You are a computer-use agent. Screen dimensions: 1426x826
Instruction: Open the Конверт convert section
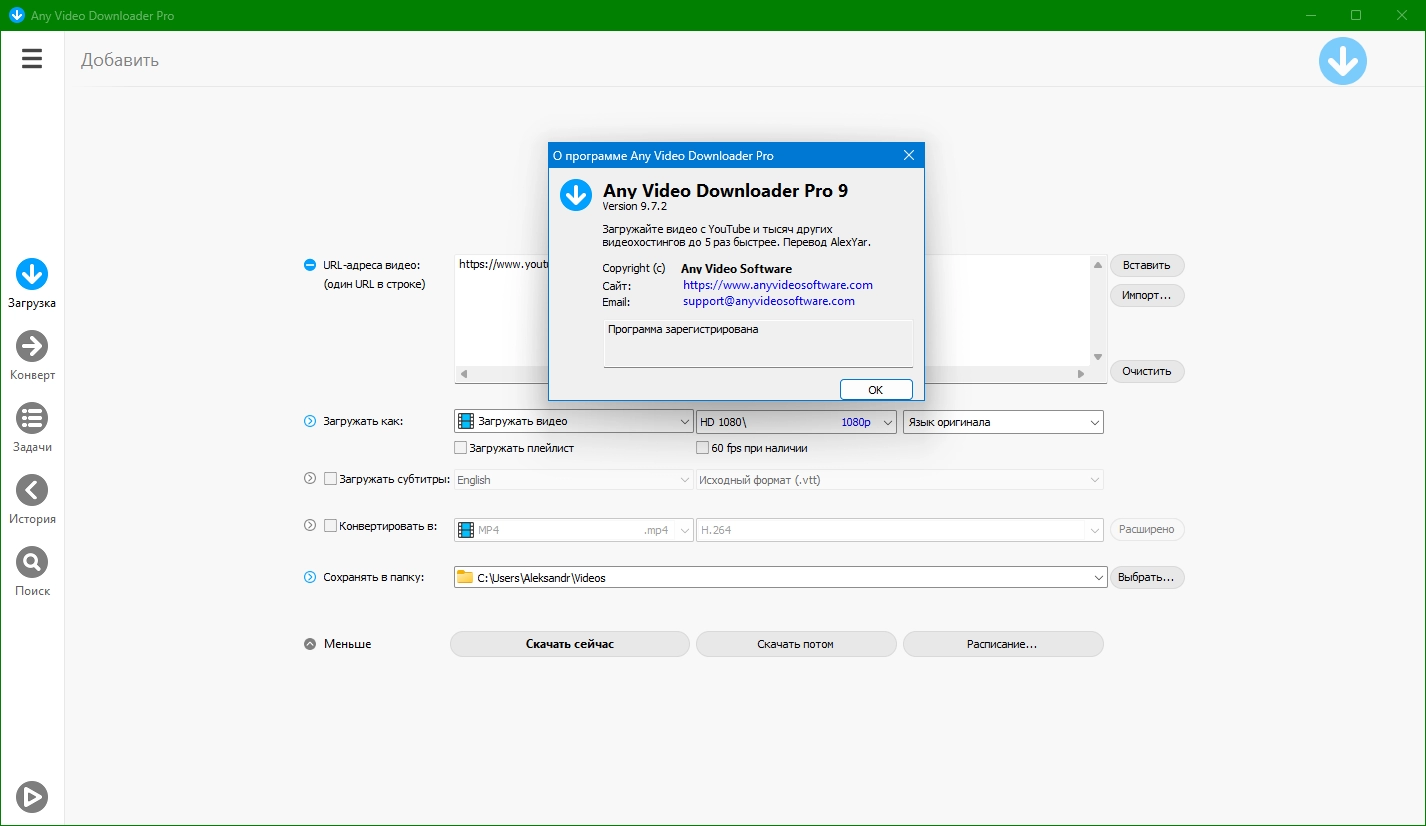pos(32,356)
